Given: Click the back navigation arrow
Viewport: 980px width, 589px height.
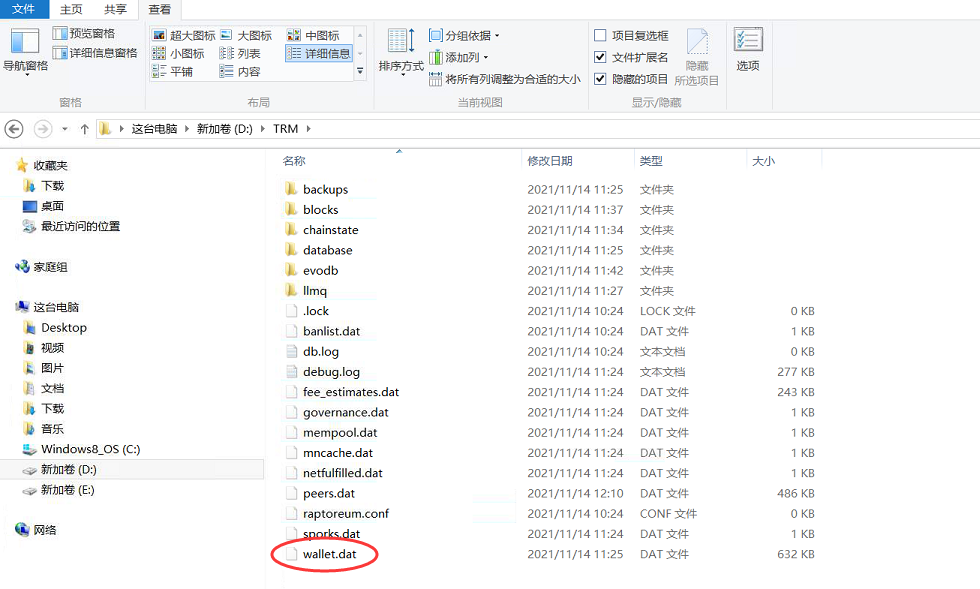Looking at the screenshot, I should coord(14,129).
